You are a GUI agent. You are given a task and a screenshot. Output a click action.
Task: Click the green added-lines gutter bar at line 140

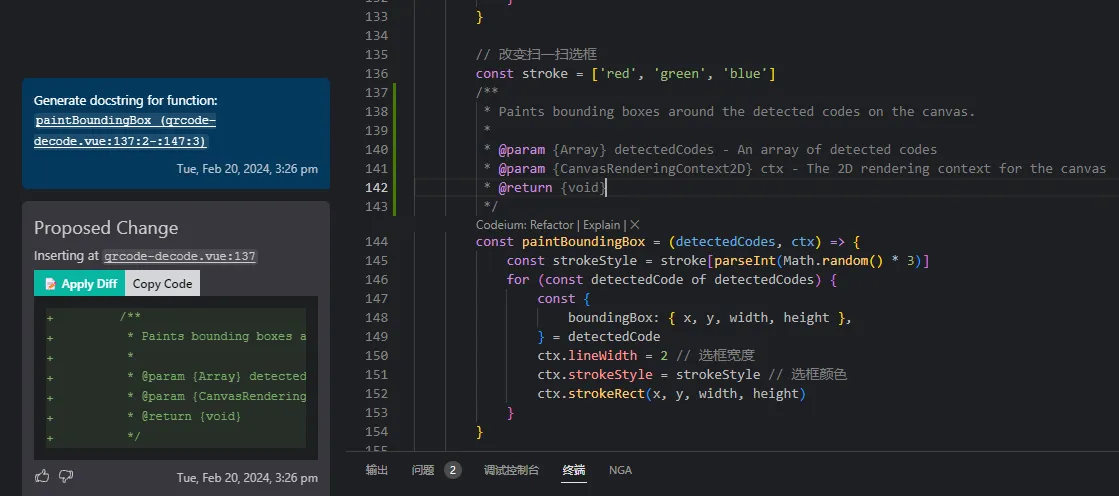[x=394, y=149]
